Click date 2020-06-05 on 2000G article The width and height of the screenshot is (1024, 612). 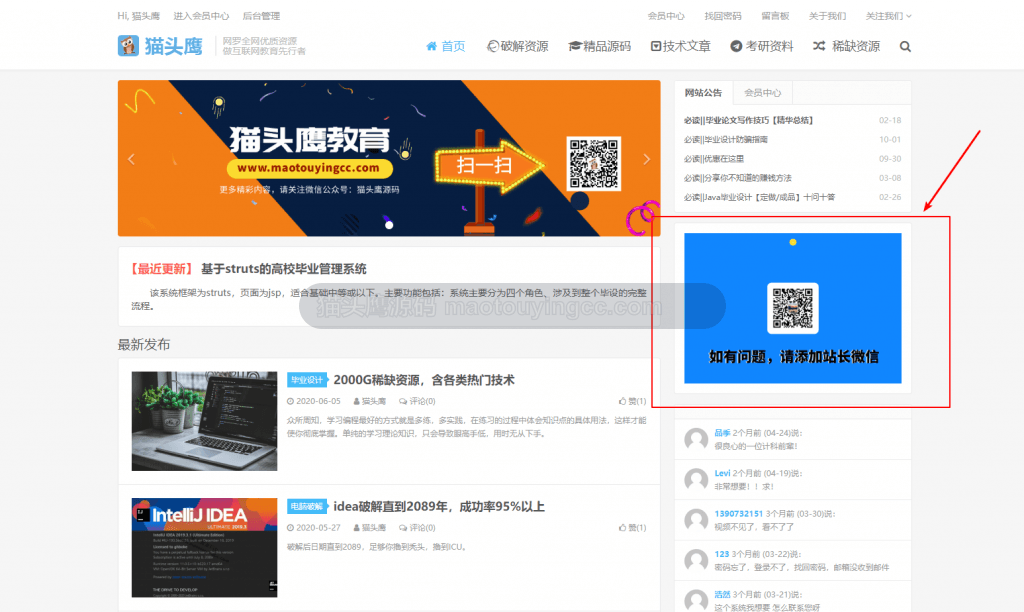point(314,401)
